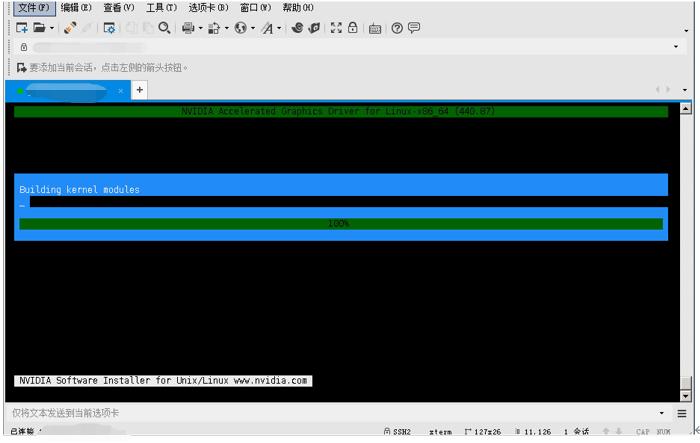Open the session properties gear icon

(109, 28)
